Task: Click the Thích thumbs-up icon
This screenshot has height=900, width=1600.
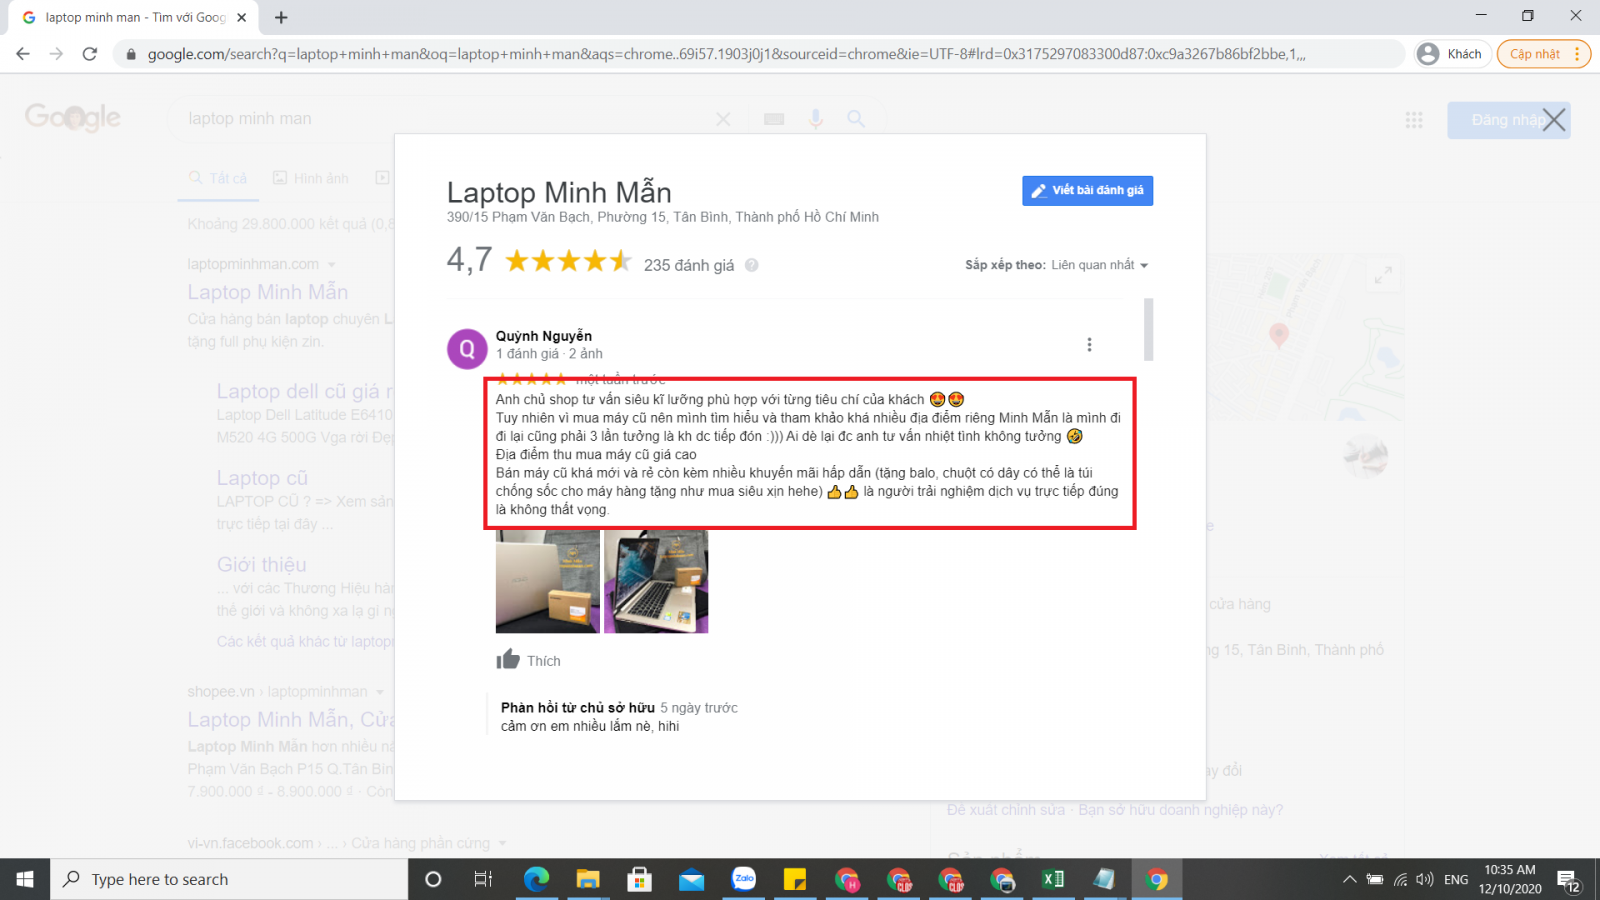Action: pos(508,659)
